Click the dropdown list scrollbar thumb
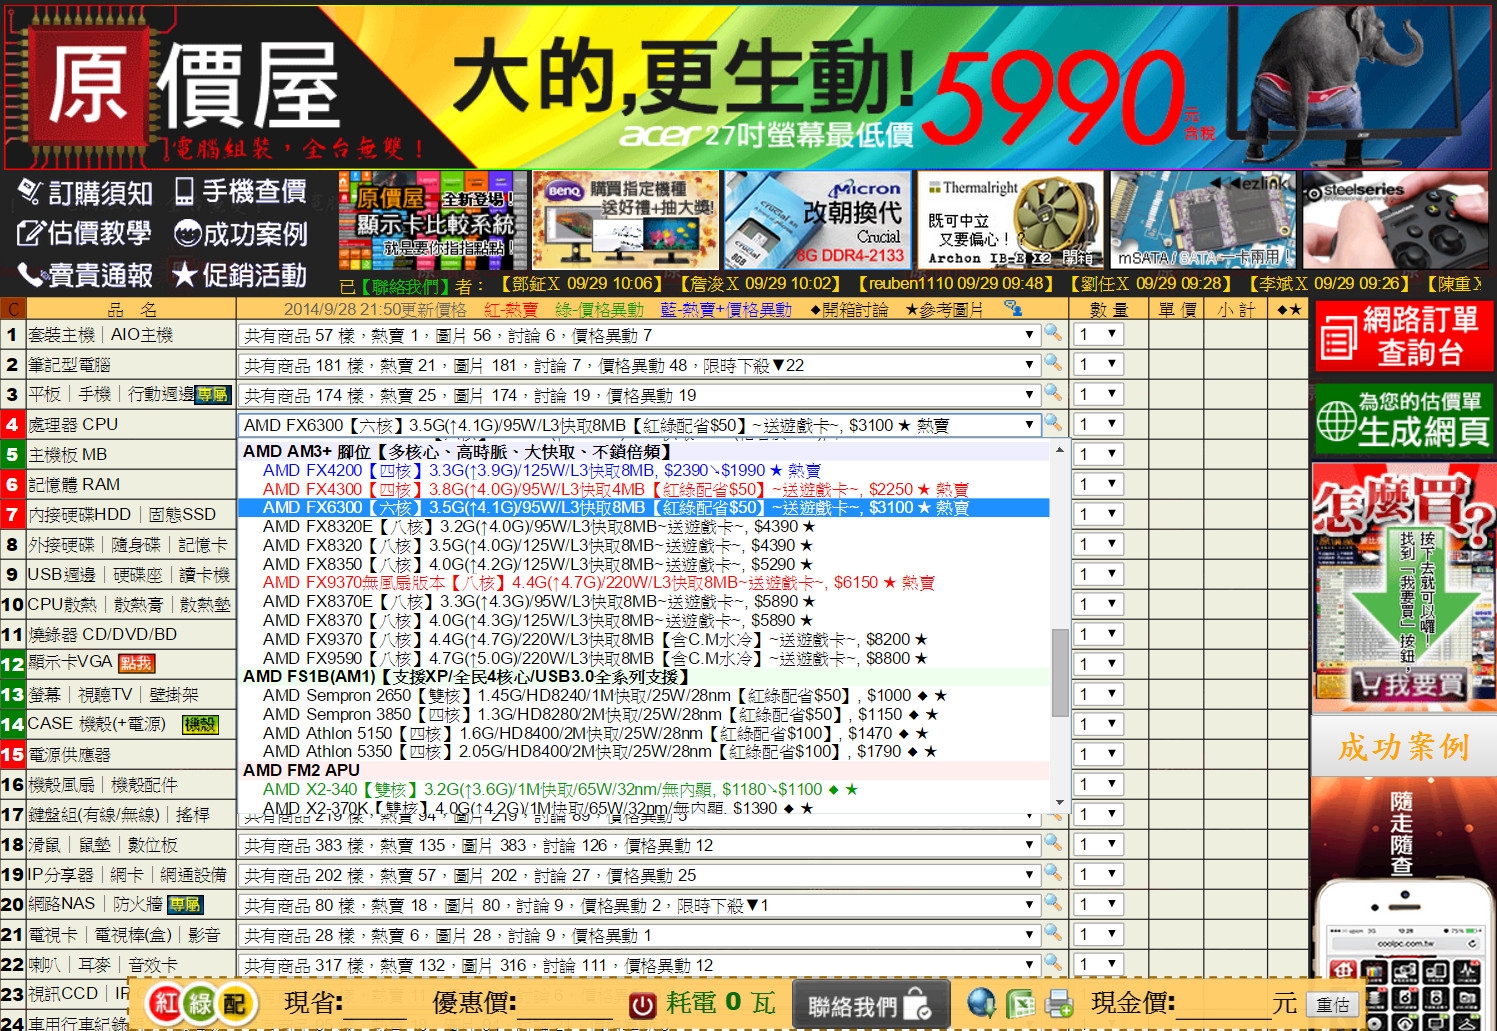Viewport: 1497px width, 1031px height. point(1059,672)
